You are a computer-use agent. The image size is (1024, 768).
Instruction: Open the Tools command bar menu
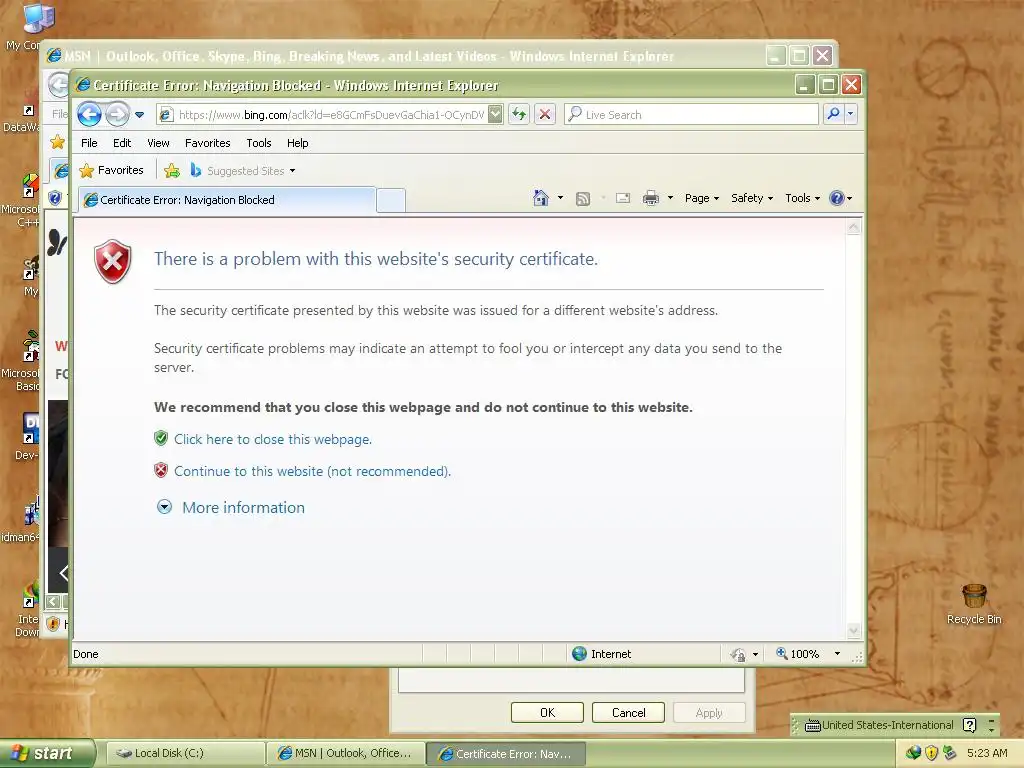(x=802, y=198)
